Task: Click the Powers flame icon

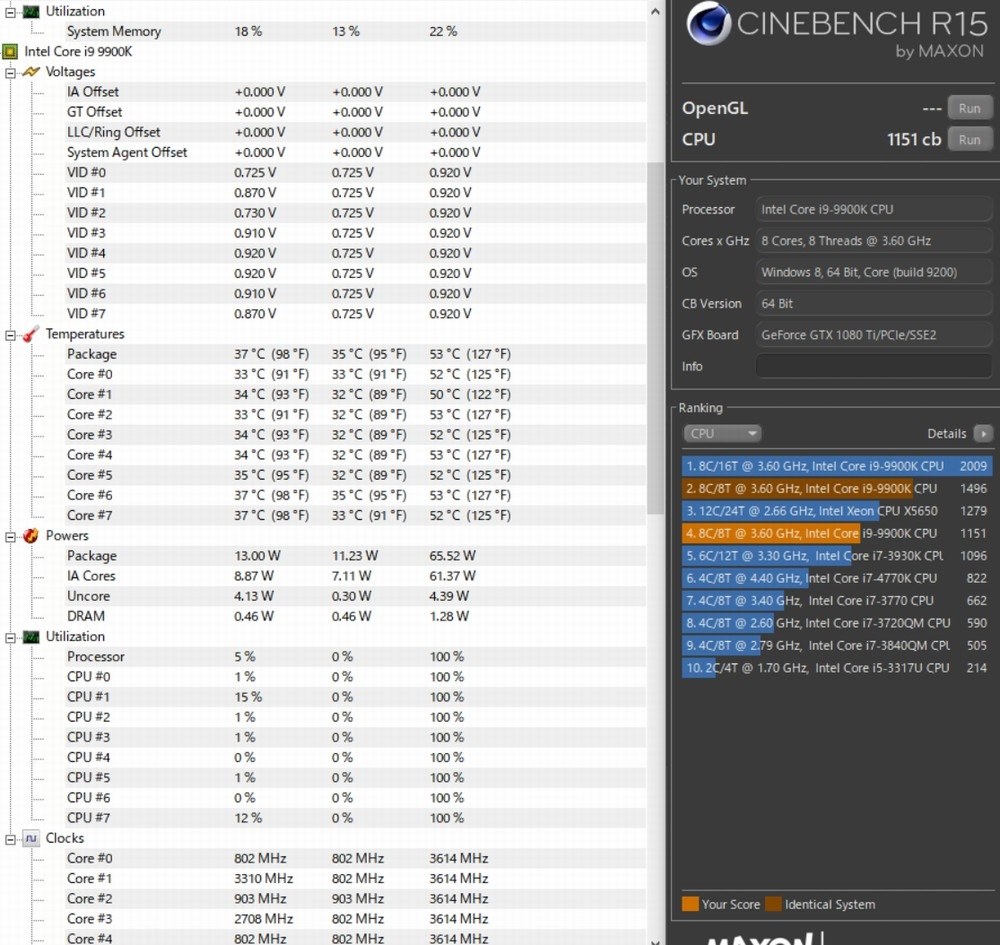Action: pos(31,536)
